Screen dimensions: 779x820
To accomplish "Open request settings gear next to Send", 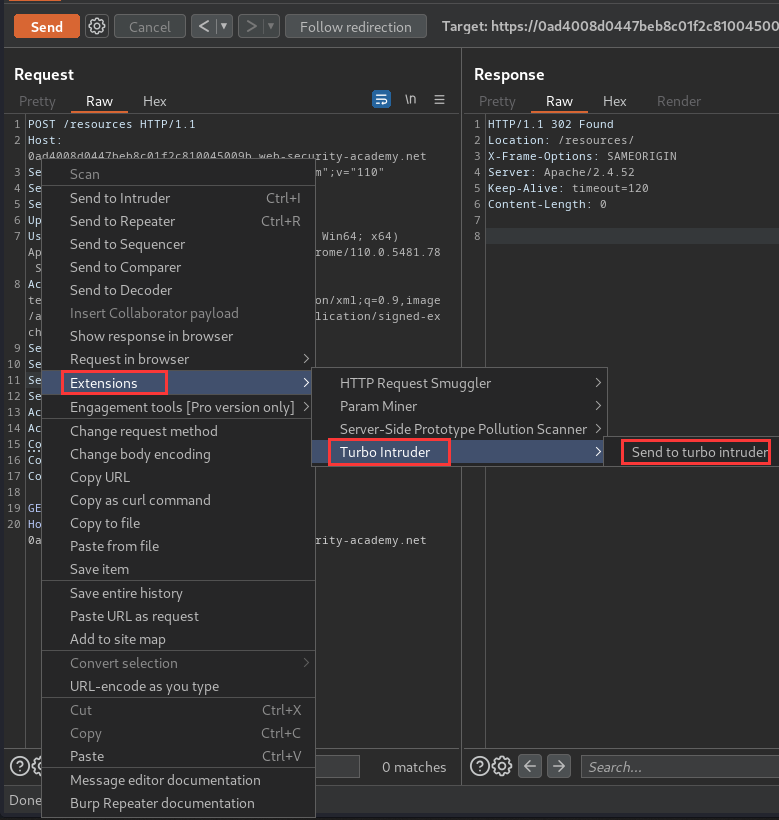I will (x=97, y=26).
